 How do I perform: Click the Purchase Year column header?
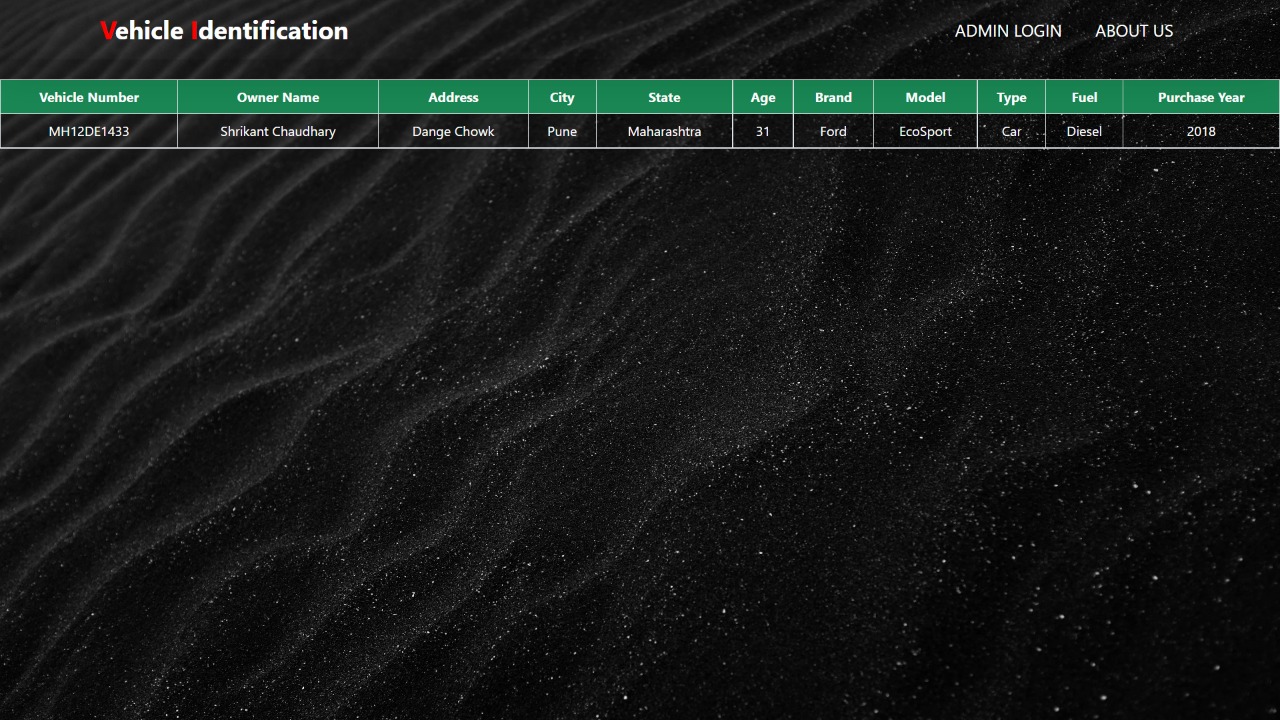pos(1200,97)
